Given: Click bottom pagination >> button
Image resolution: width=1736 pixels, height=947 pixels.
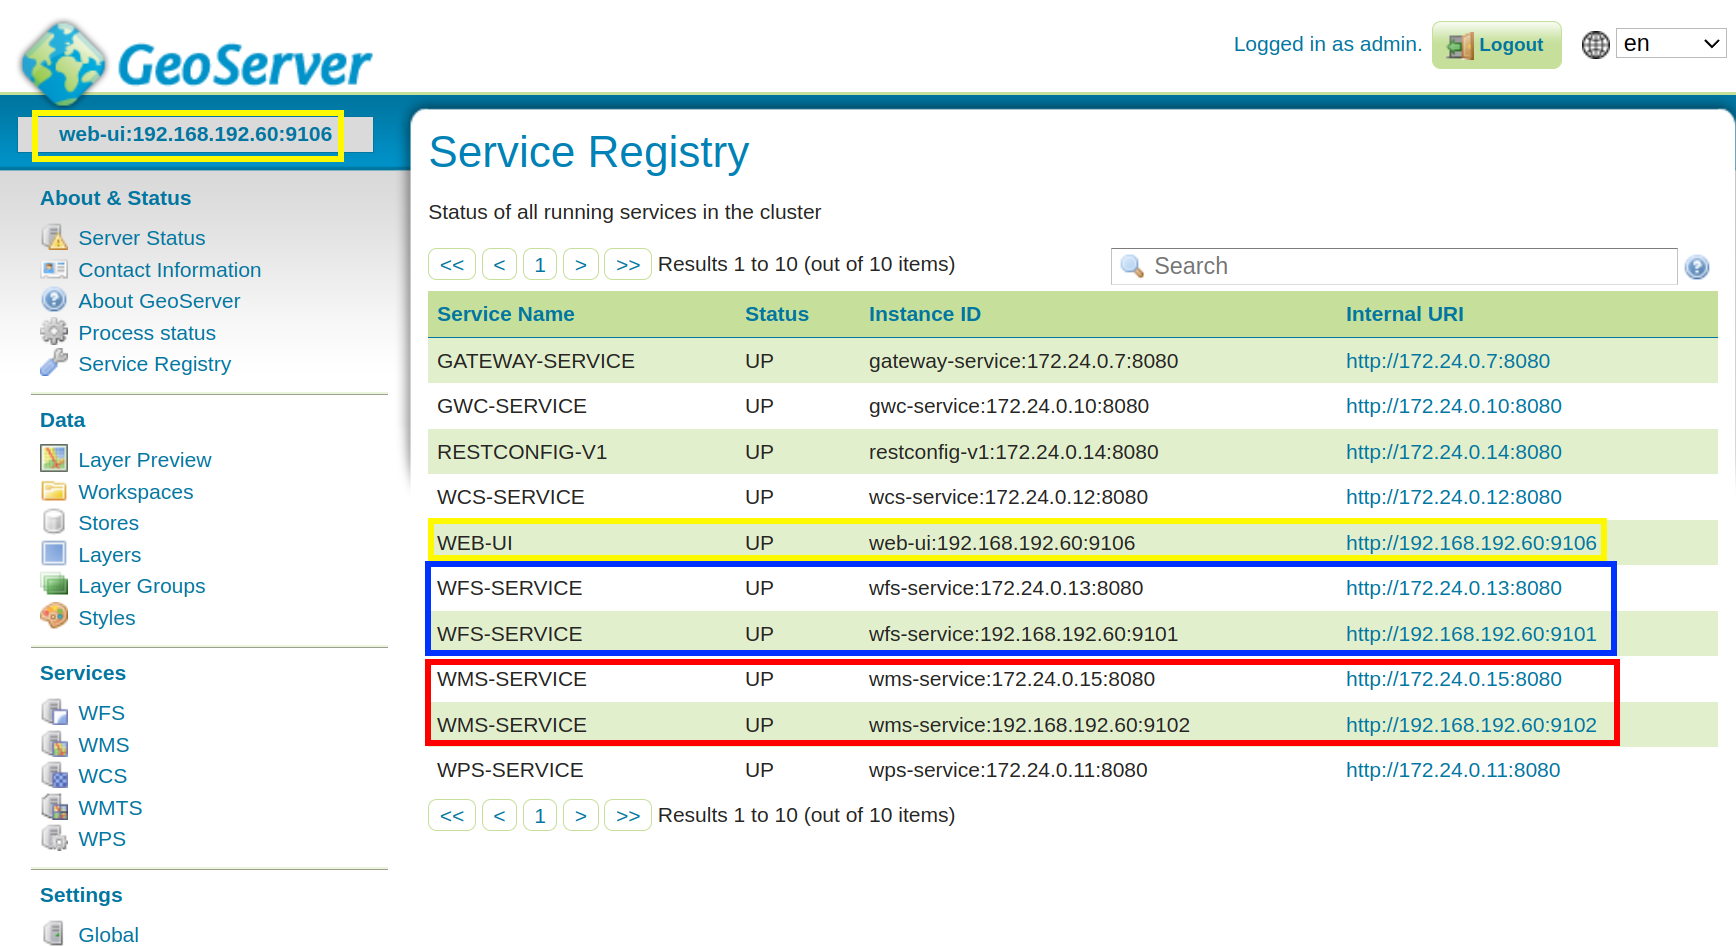Looking at the screenshot, I should [x=628, y=816].
